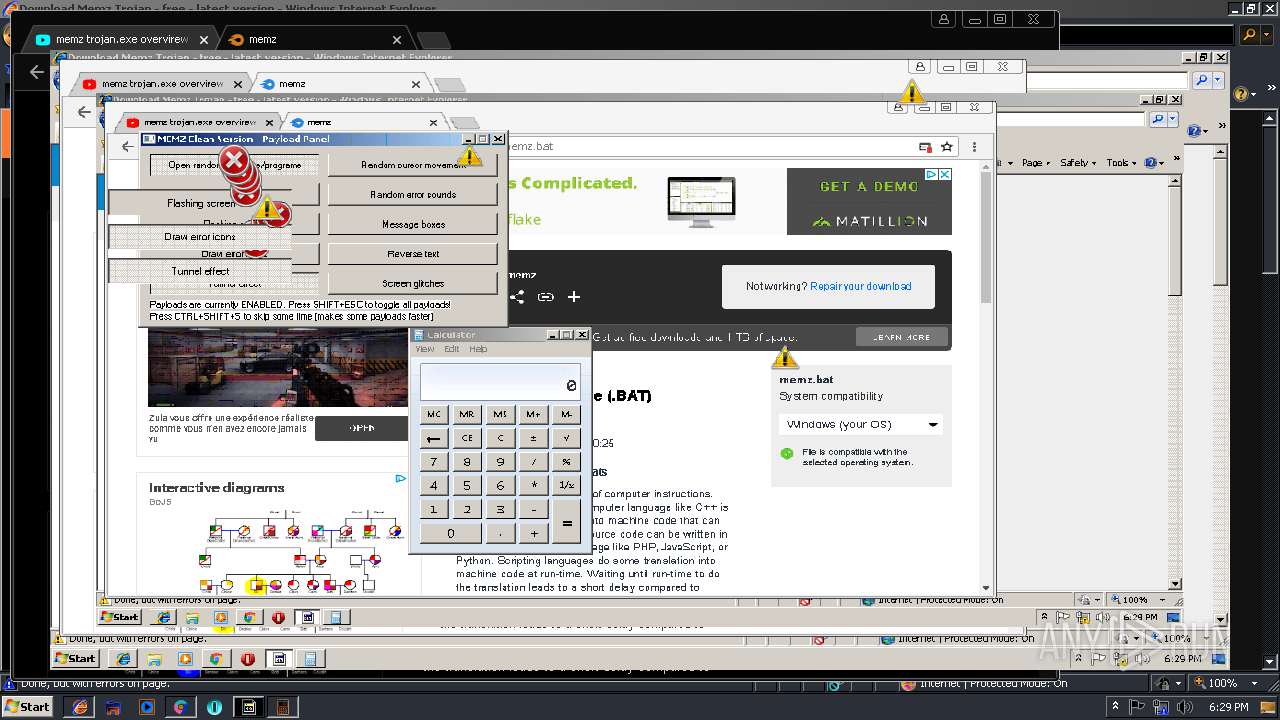Click back arrow in innermost Chrome window
The width and height of the screenshot is (1280, 720).
[127, 147]
